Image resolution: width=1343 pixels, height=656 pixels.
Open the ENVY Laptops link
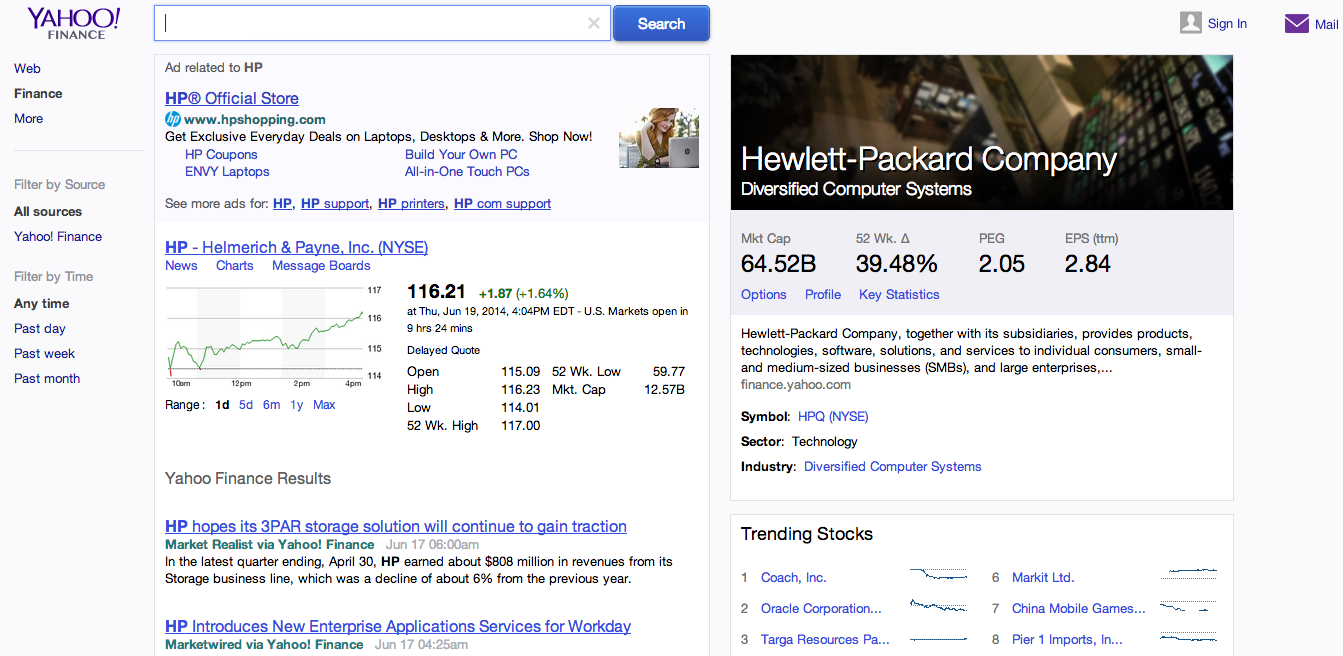tap(227, 171)
